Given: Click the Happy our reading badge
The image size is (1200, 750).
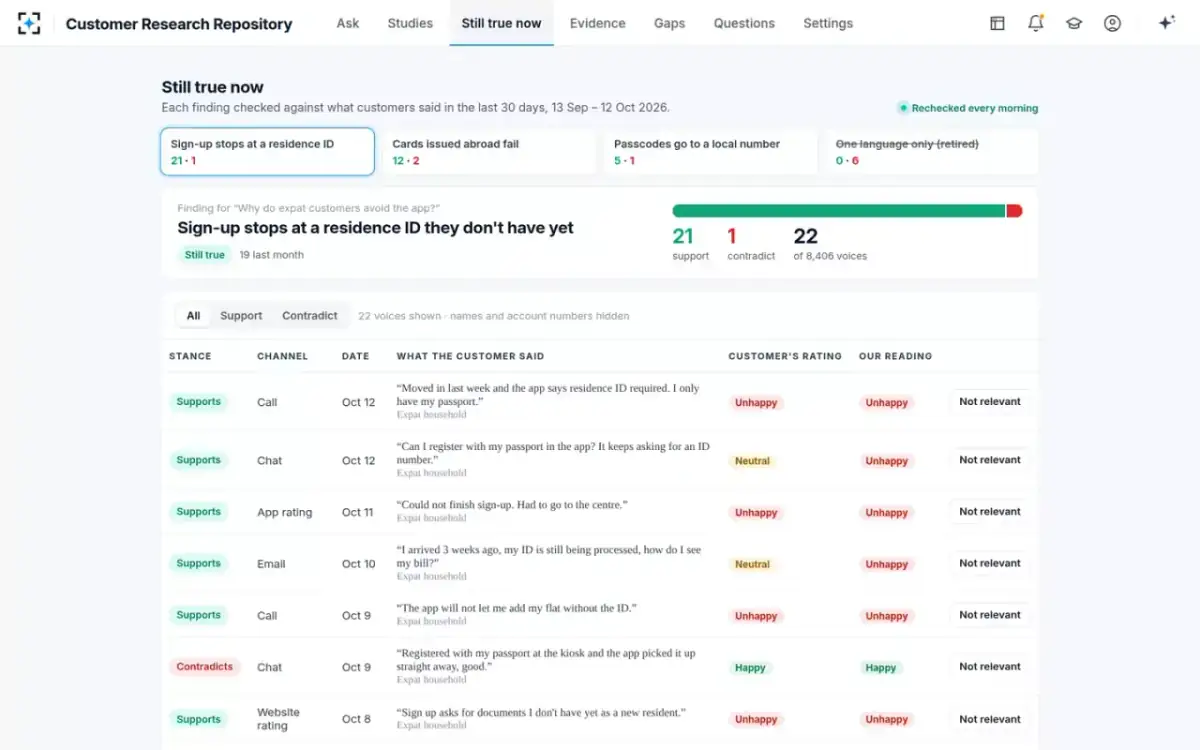Looking at the screenshot, I should point(881,668).
